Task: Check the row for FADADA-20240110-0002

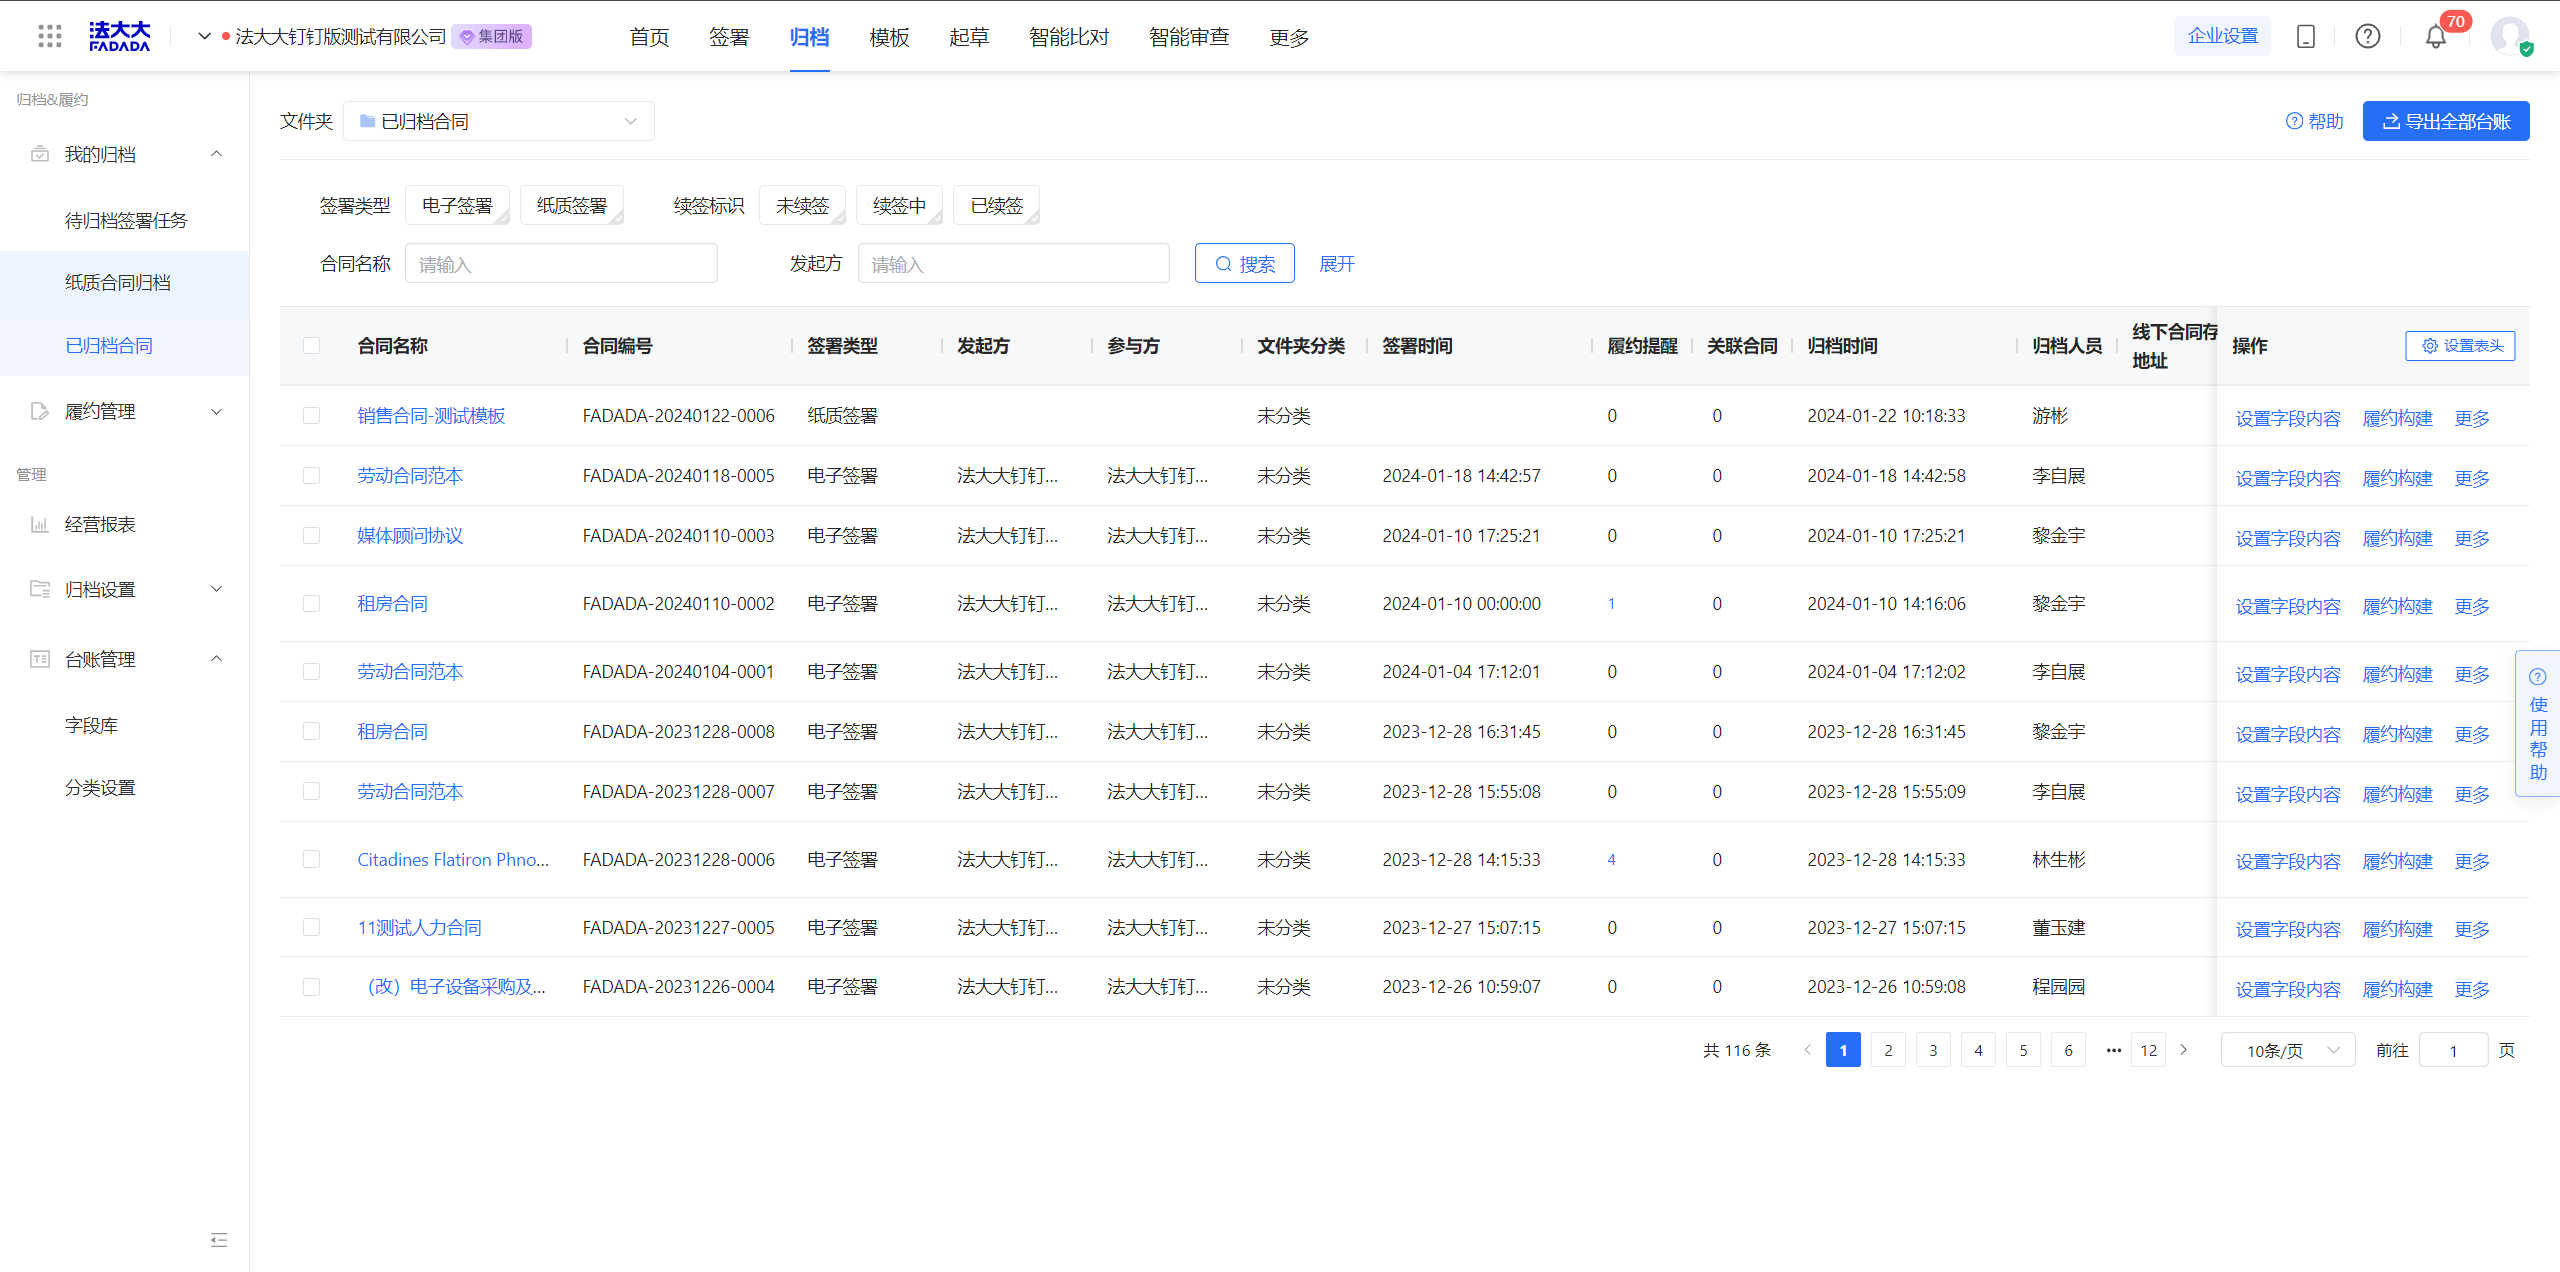Action: [312, 604]
